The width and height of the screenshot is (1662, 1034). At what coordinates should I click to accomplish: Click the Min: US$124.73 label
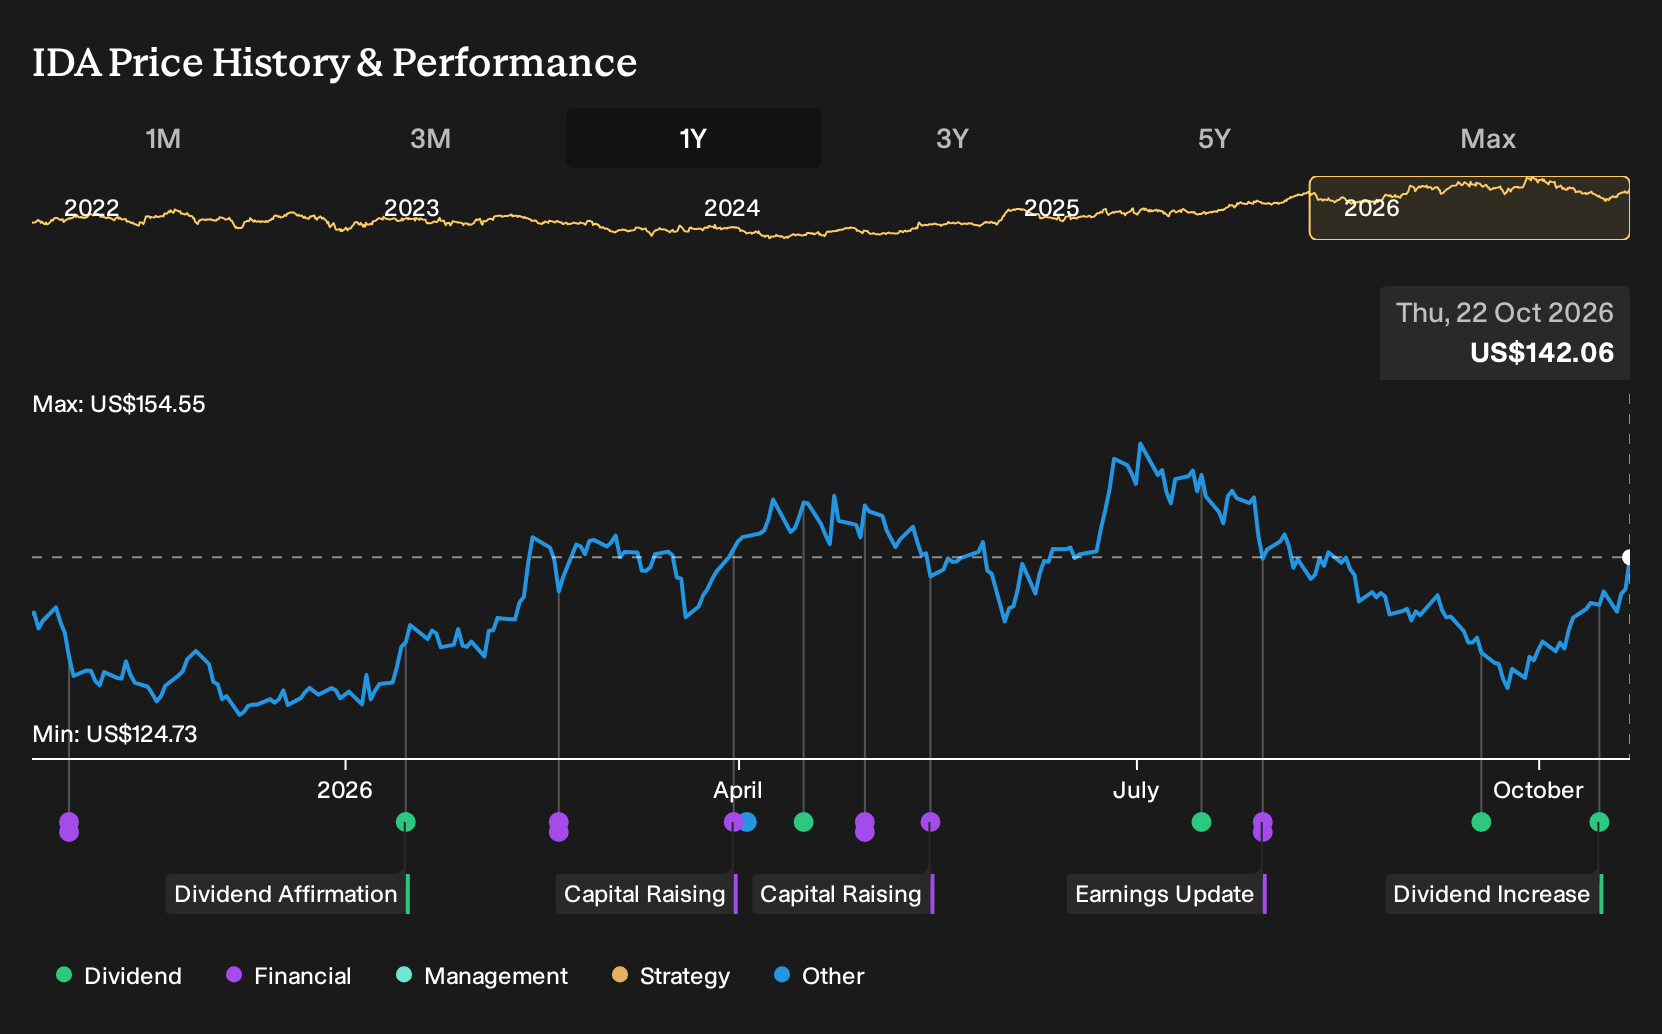[x=115, y=734]
